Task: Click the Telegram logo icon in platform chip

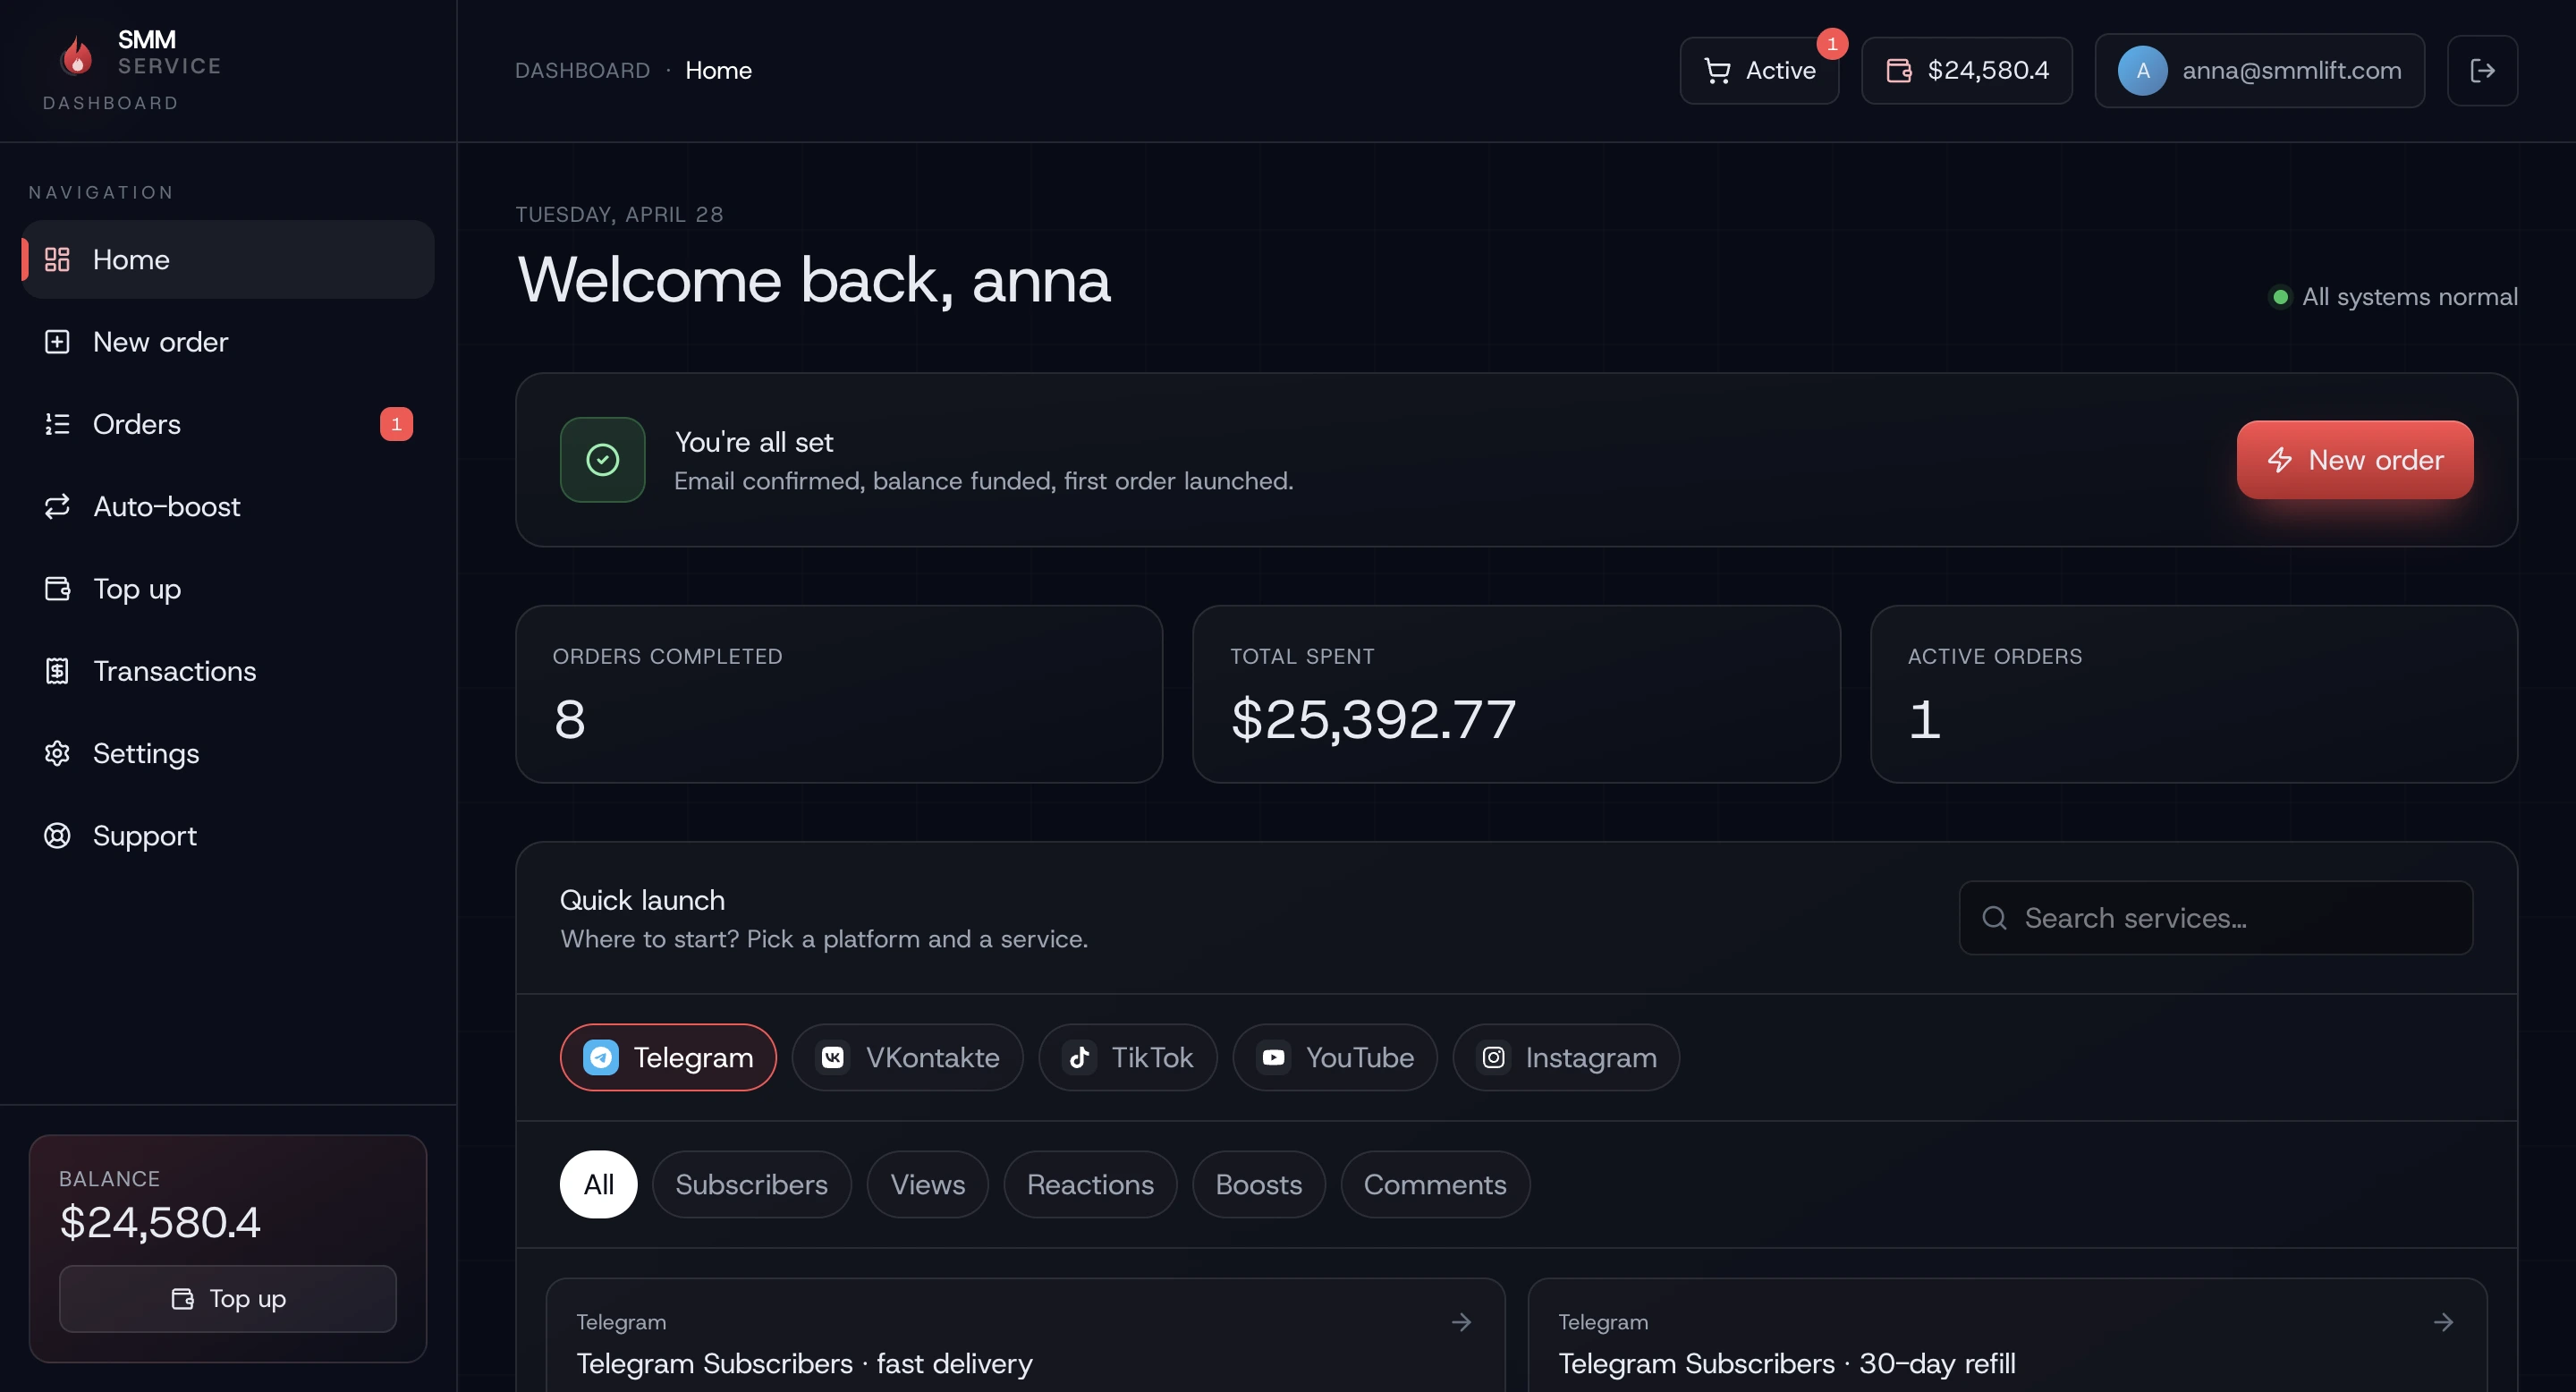Action: tap(600, 1057)
